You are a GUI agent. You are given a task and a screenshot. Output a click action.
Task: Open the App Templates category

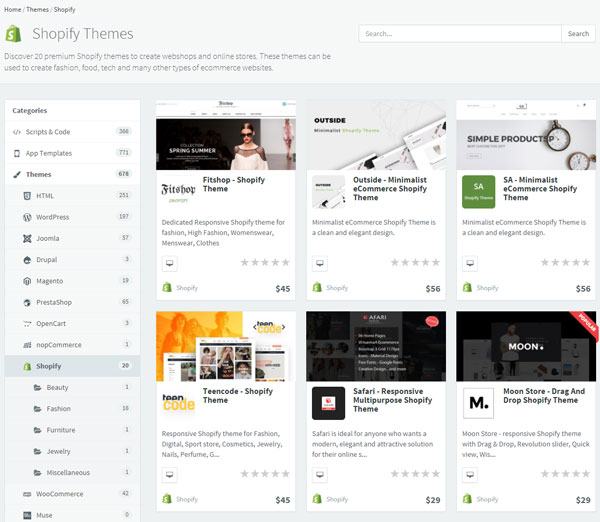pos(73,153)
